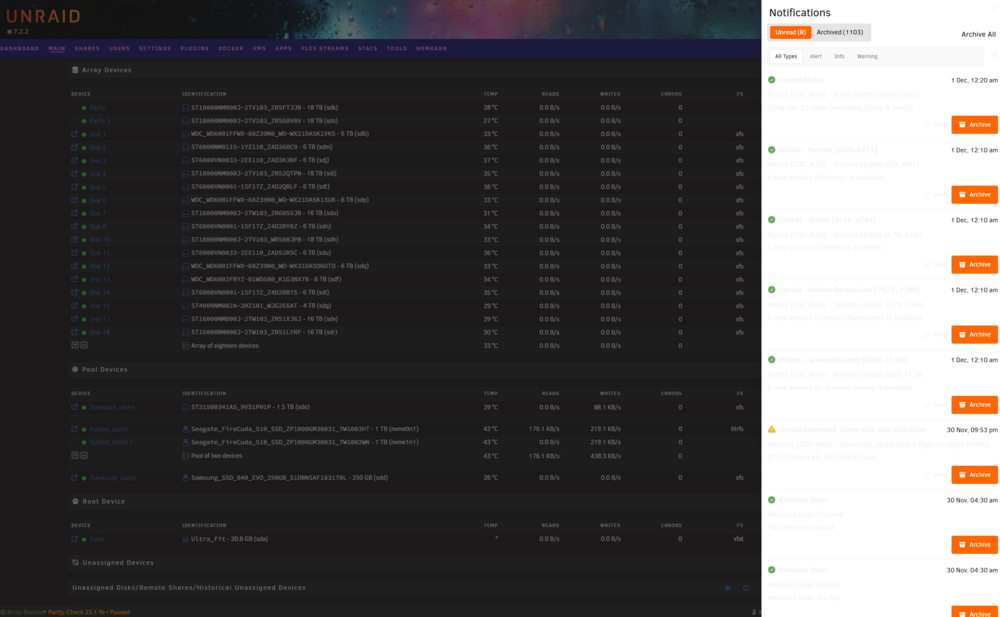Open Unassigned Devices settings gear icon
This screenshot has height=617, width=1000.
point(728,588)
